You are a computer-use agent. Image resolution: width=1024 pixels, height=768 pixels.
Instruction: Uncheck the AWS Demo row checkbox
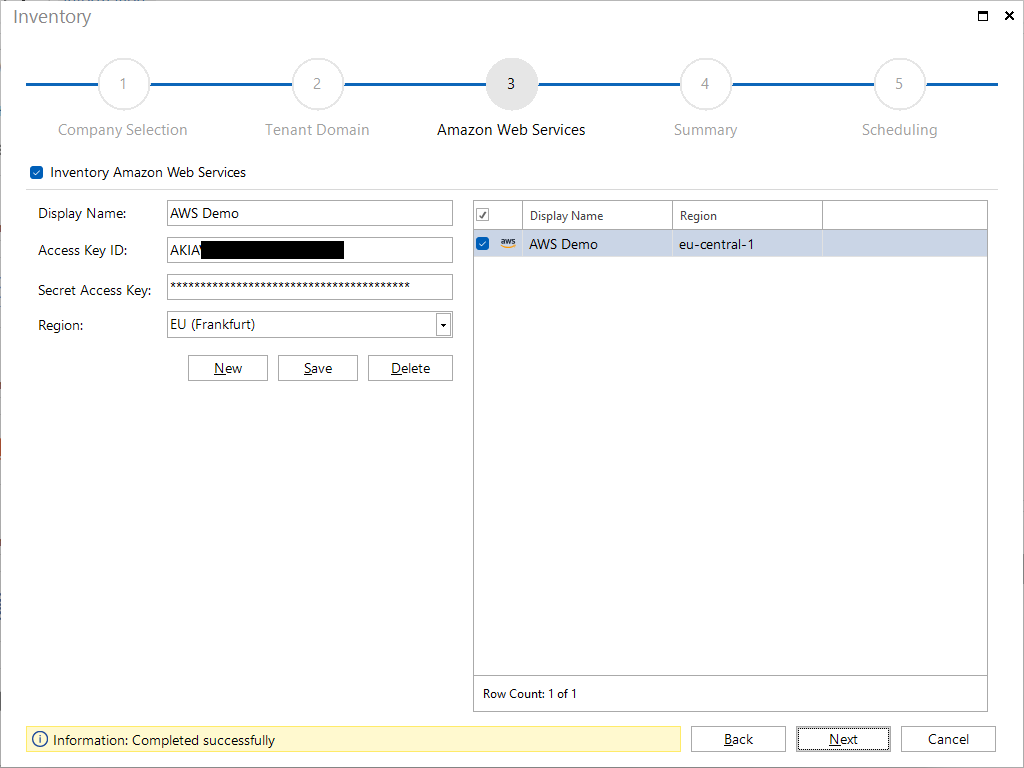point(483,244)
